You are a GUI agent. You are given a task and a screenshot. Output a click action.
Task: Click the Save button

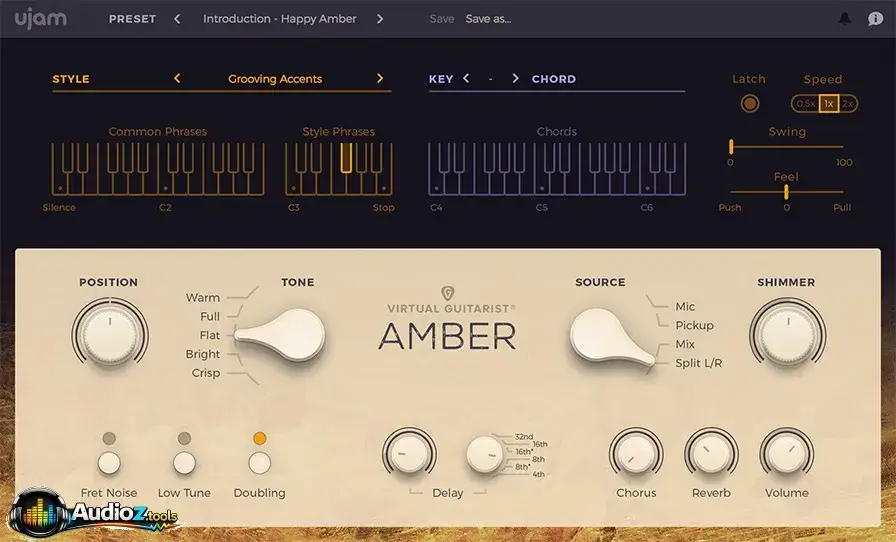[x=442, y=19]
